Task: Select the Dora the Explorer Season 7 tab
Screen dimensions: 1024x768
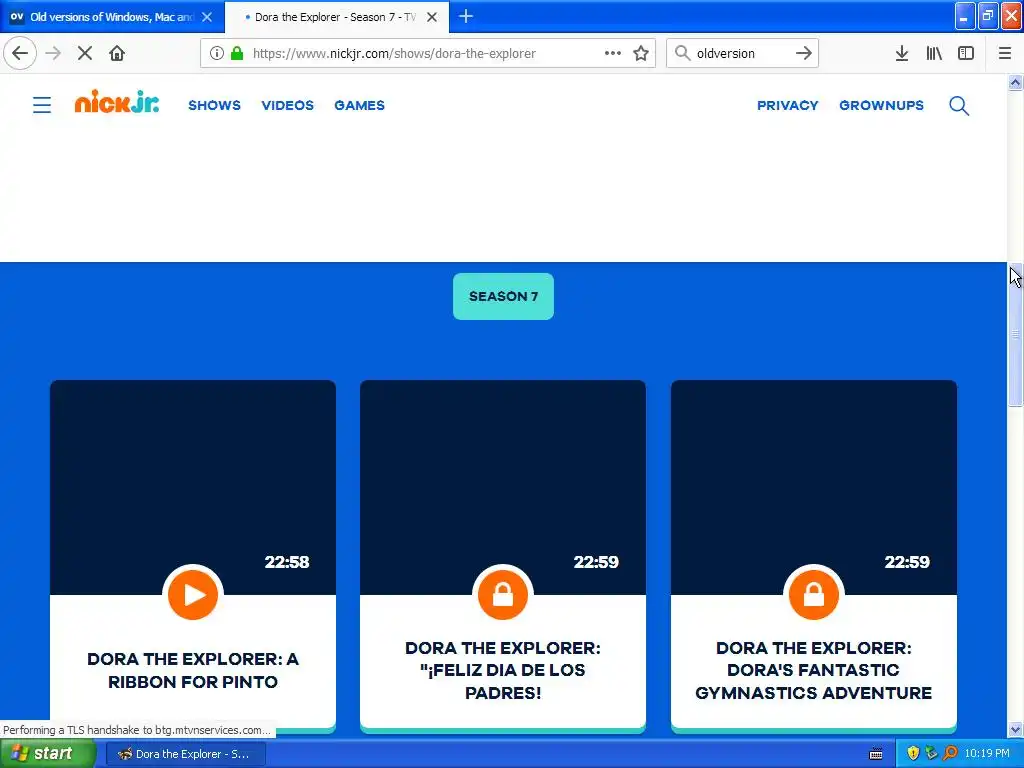Action: click(337, 17)
